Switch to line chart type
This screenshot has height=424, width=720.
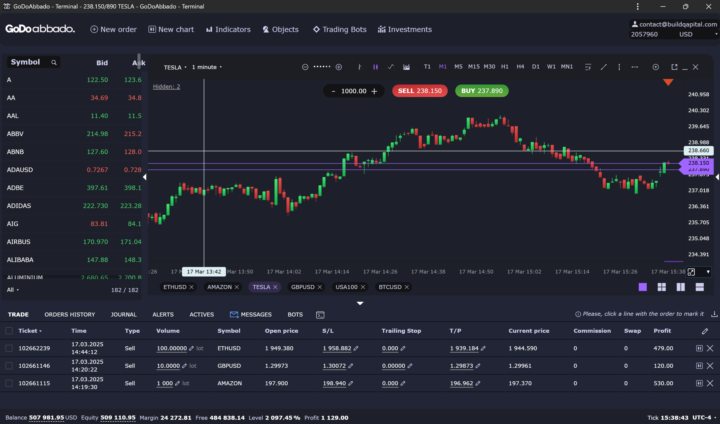[391, 67]
